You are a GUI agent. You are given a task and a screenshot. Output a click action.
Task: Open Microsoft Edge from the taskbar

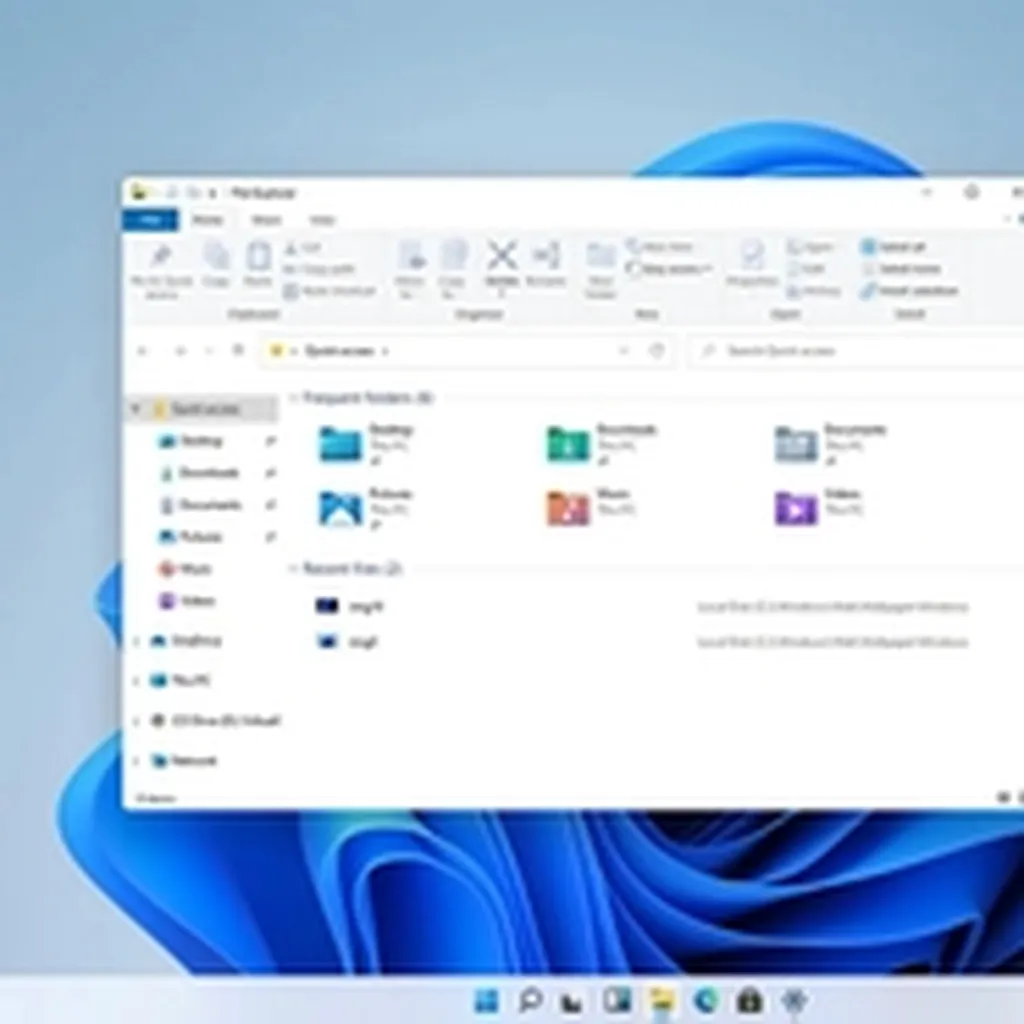(x=706, y=1000)
